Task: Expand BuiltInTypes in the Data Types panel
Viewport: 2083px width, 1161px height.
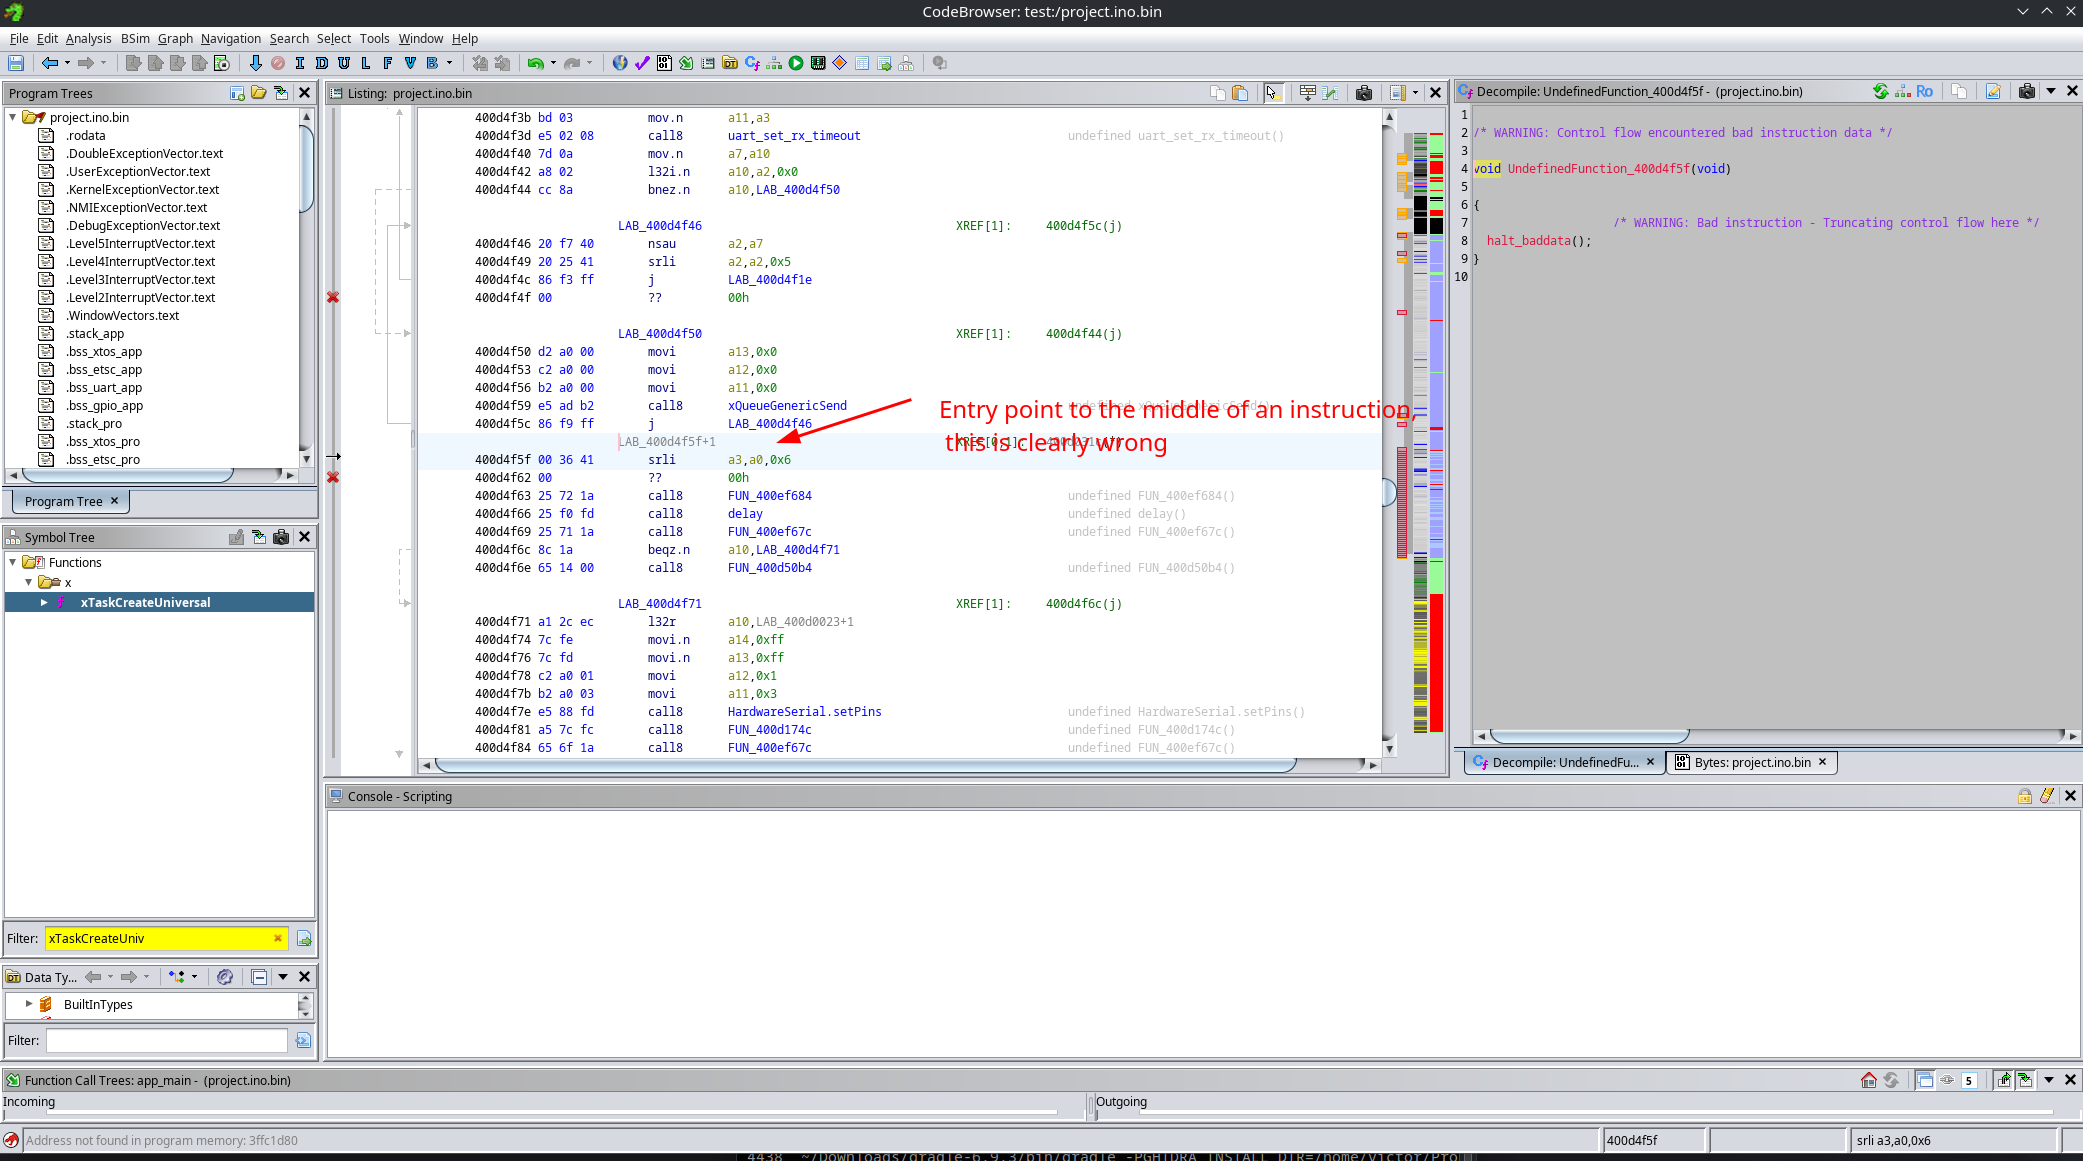Action: point(29,1004)
